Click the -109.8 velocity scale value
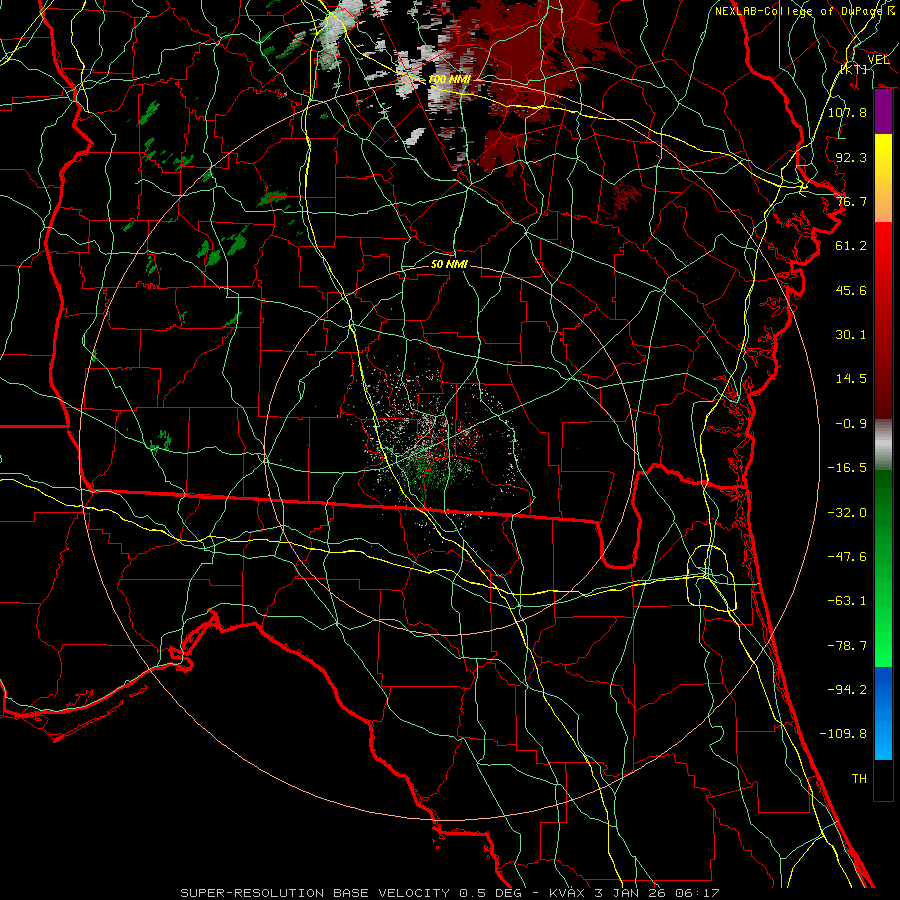This screenshot has height=900, width=900. coord(843,734)
